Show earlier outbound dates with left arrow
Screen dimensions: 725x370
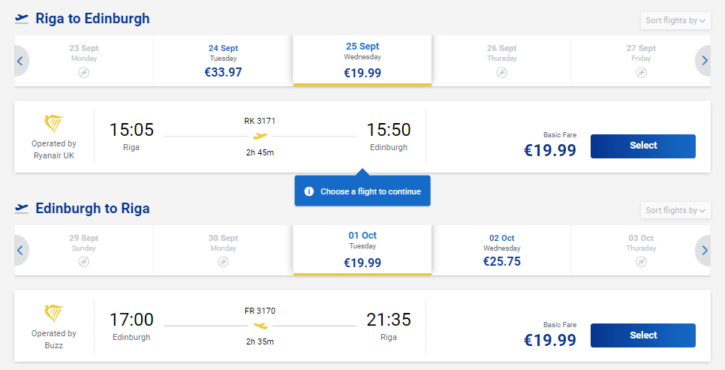(21, 61)
